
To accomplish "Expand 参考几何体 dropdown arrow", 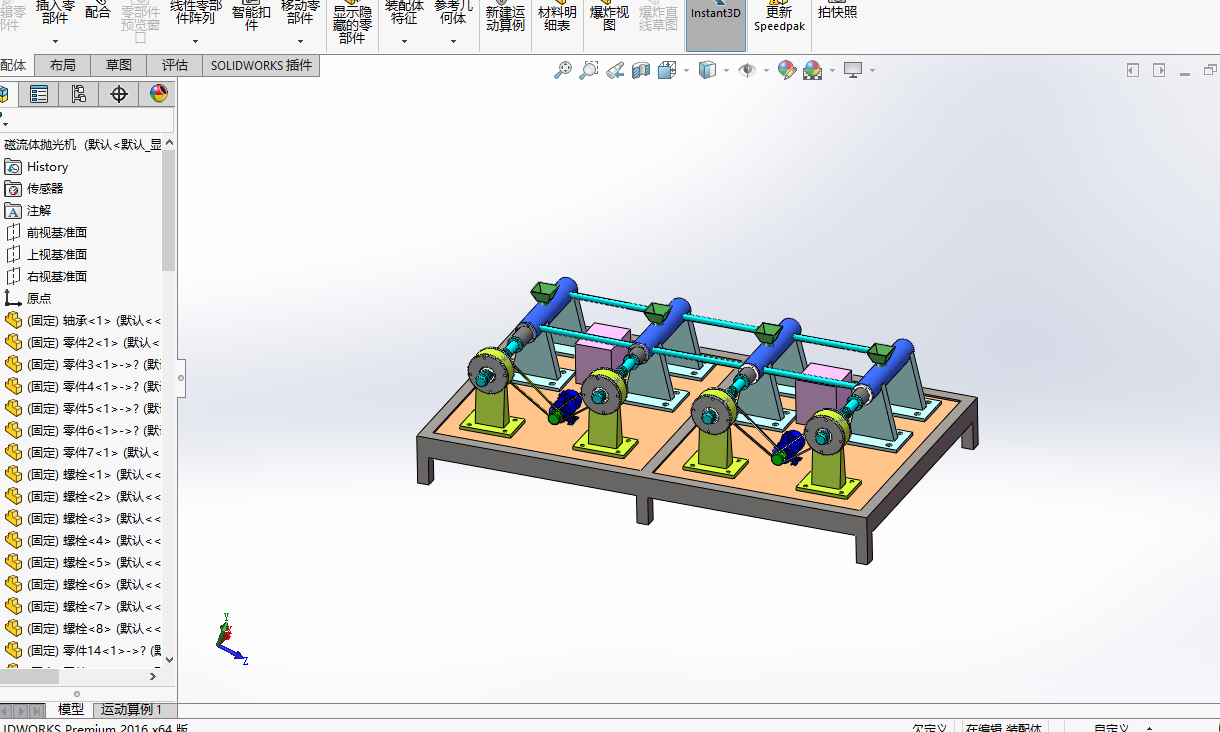I will [453, 41].
